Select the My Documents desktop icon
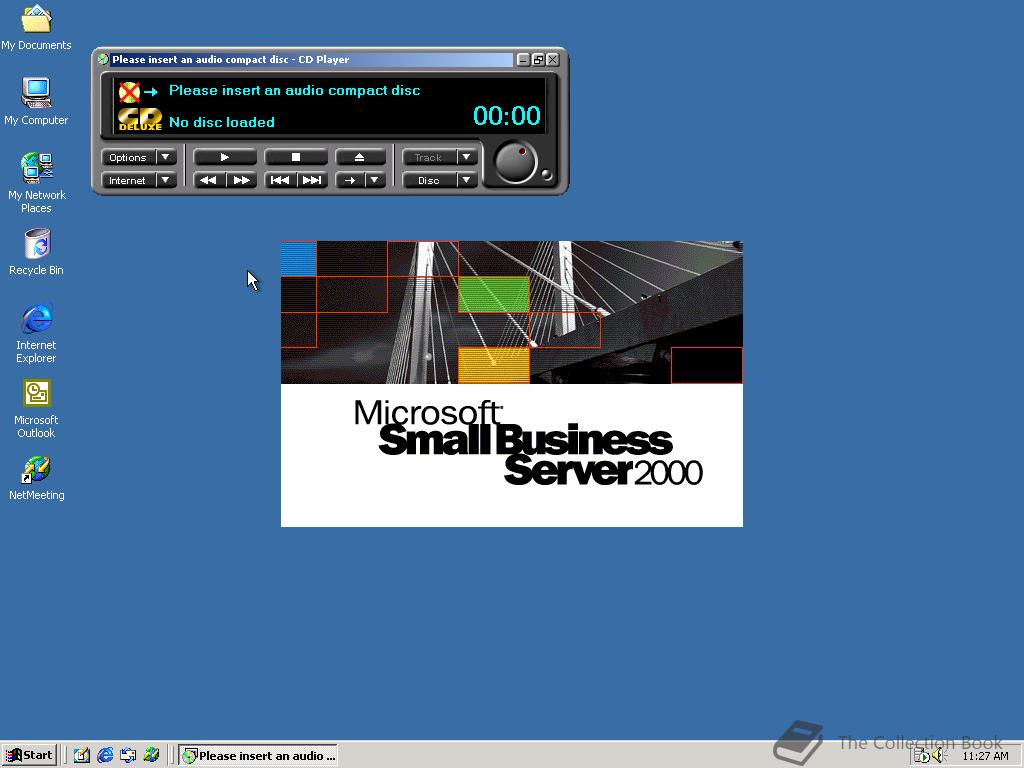 coord(36,27)
